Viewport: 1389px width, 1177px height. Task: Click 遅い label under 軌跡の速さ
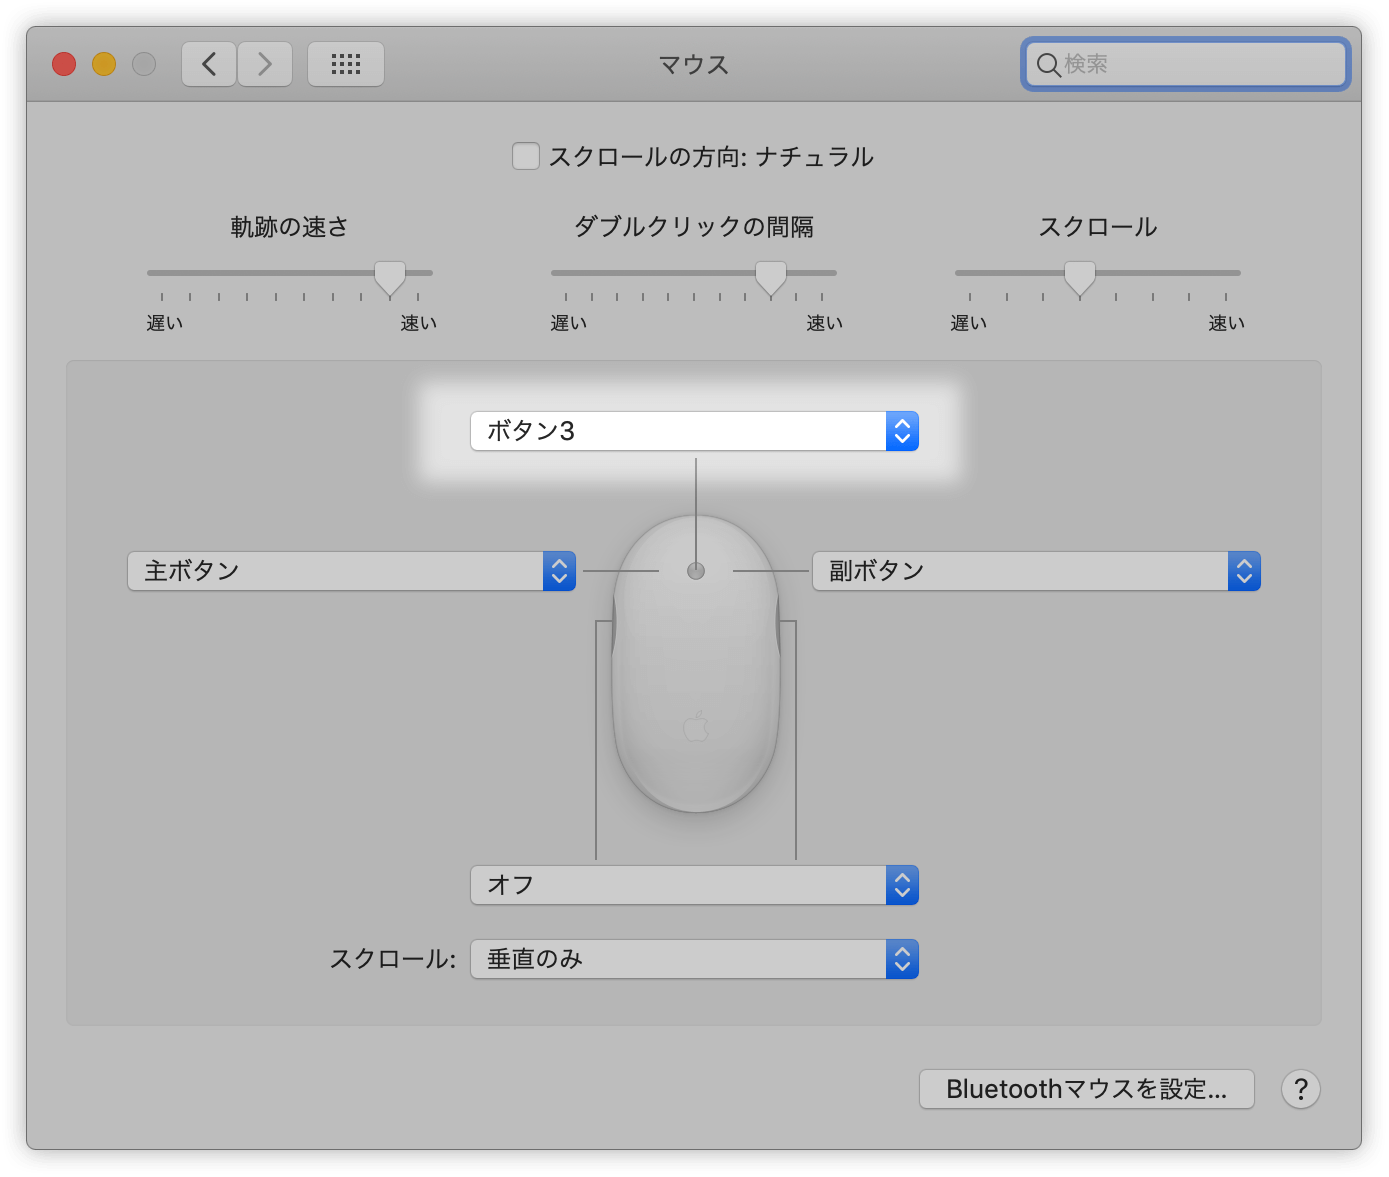165,323
